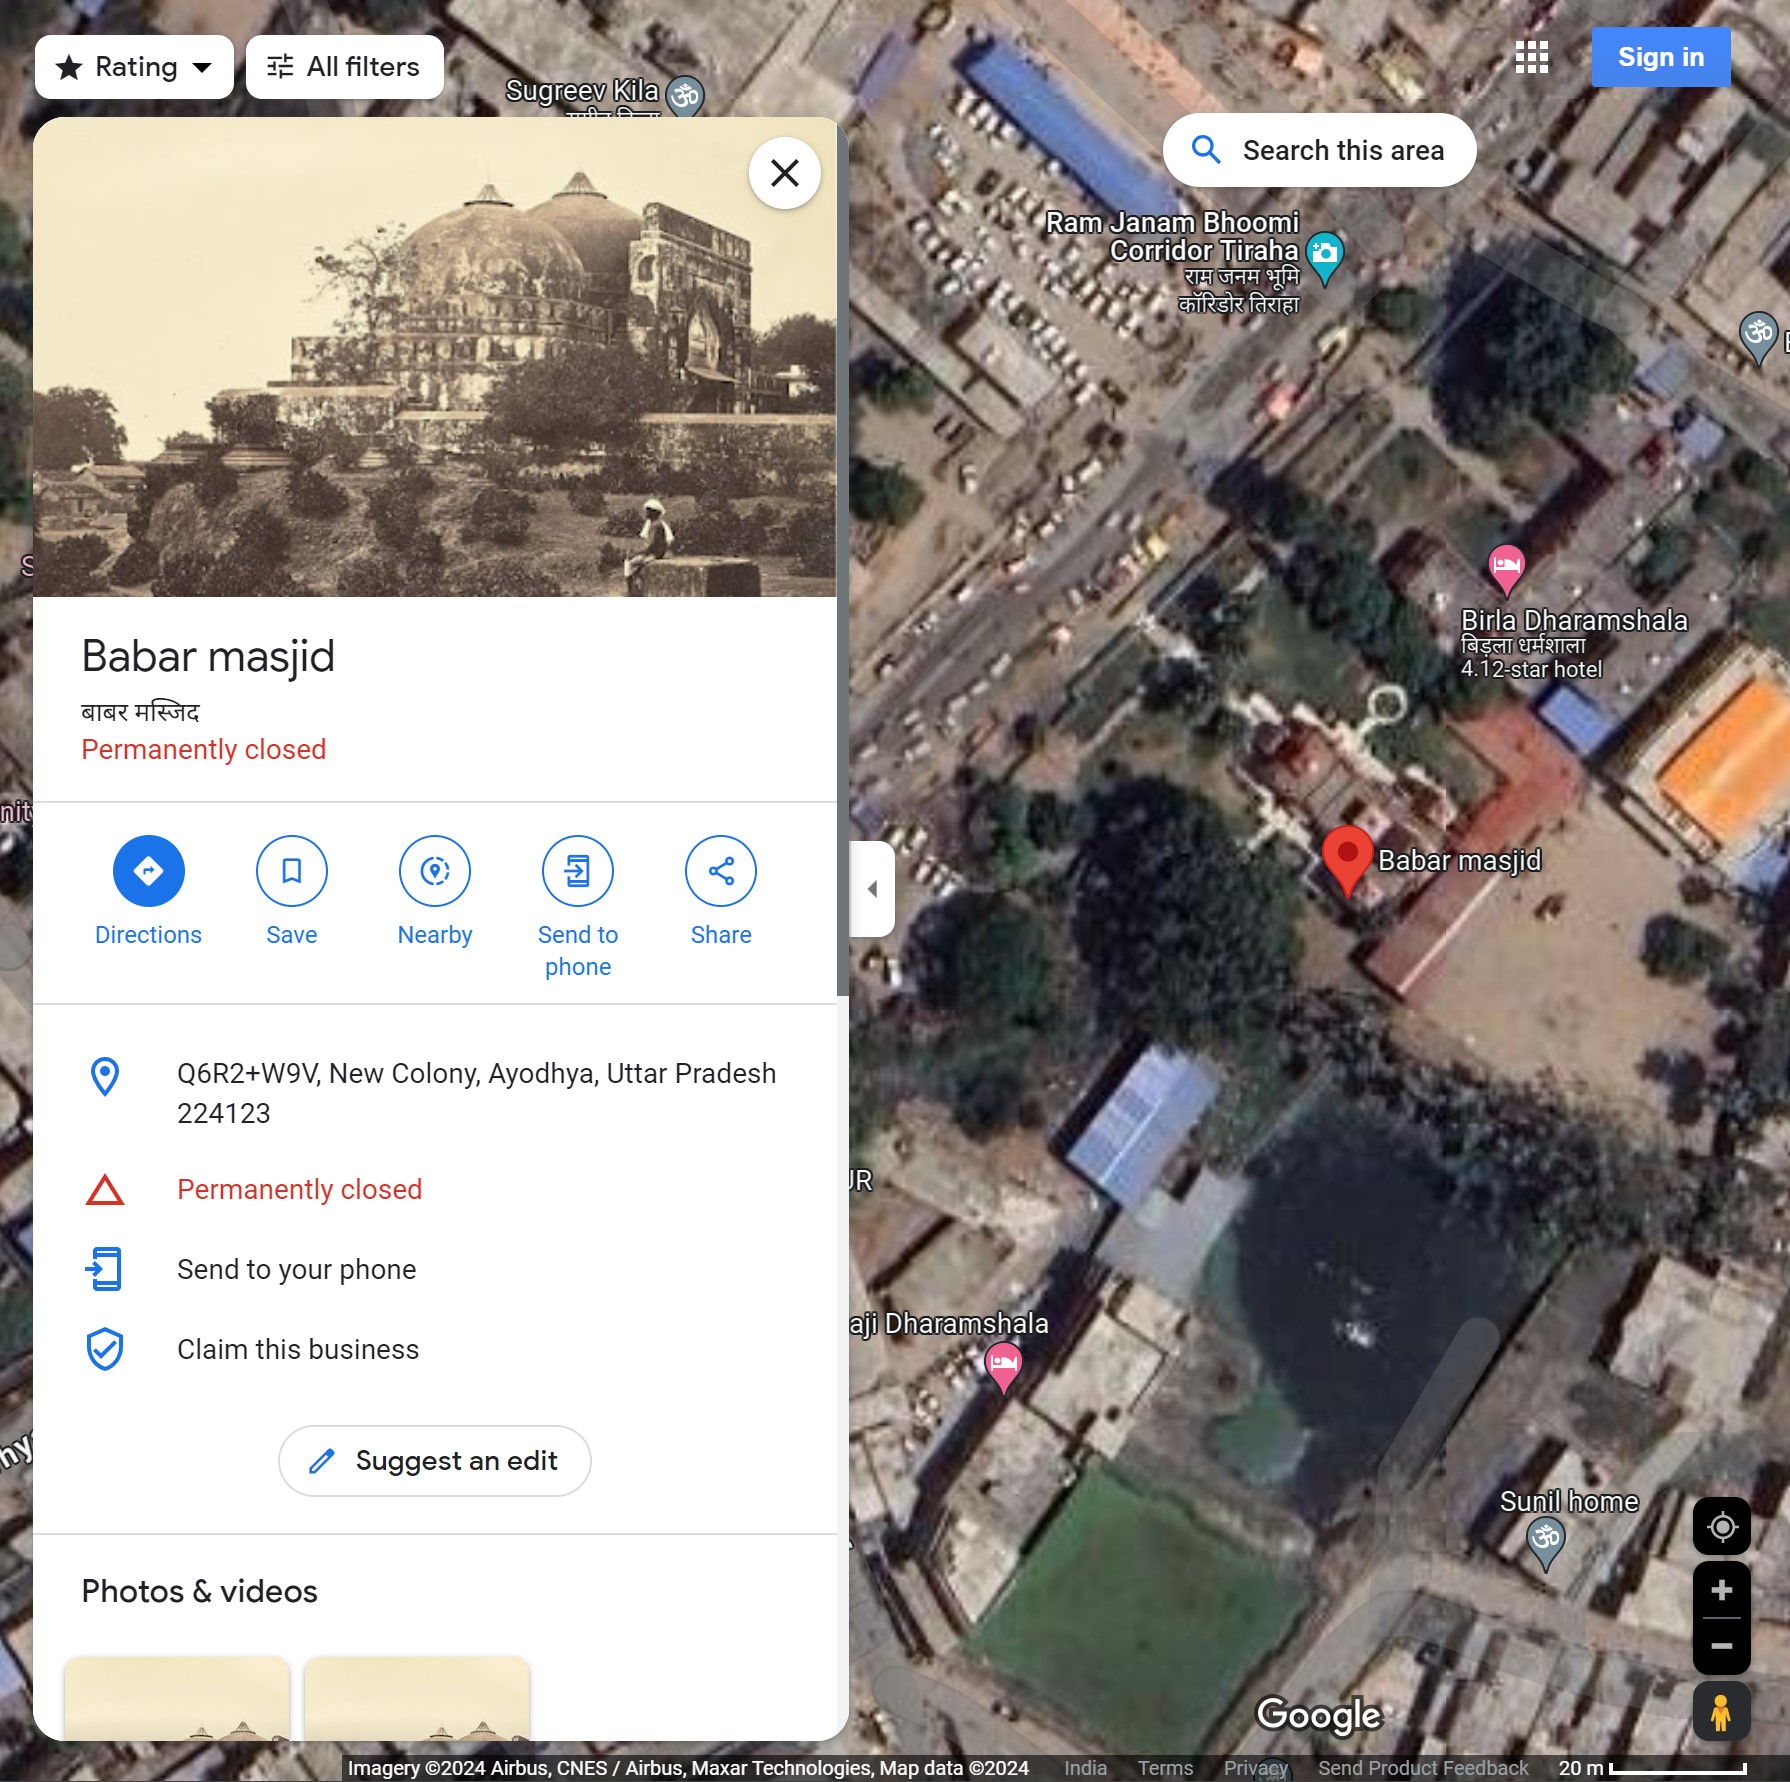Screen dimensions: 1790x1782
Task: Click the Permanently closed warning row
Action: point(435,1189)
